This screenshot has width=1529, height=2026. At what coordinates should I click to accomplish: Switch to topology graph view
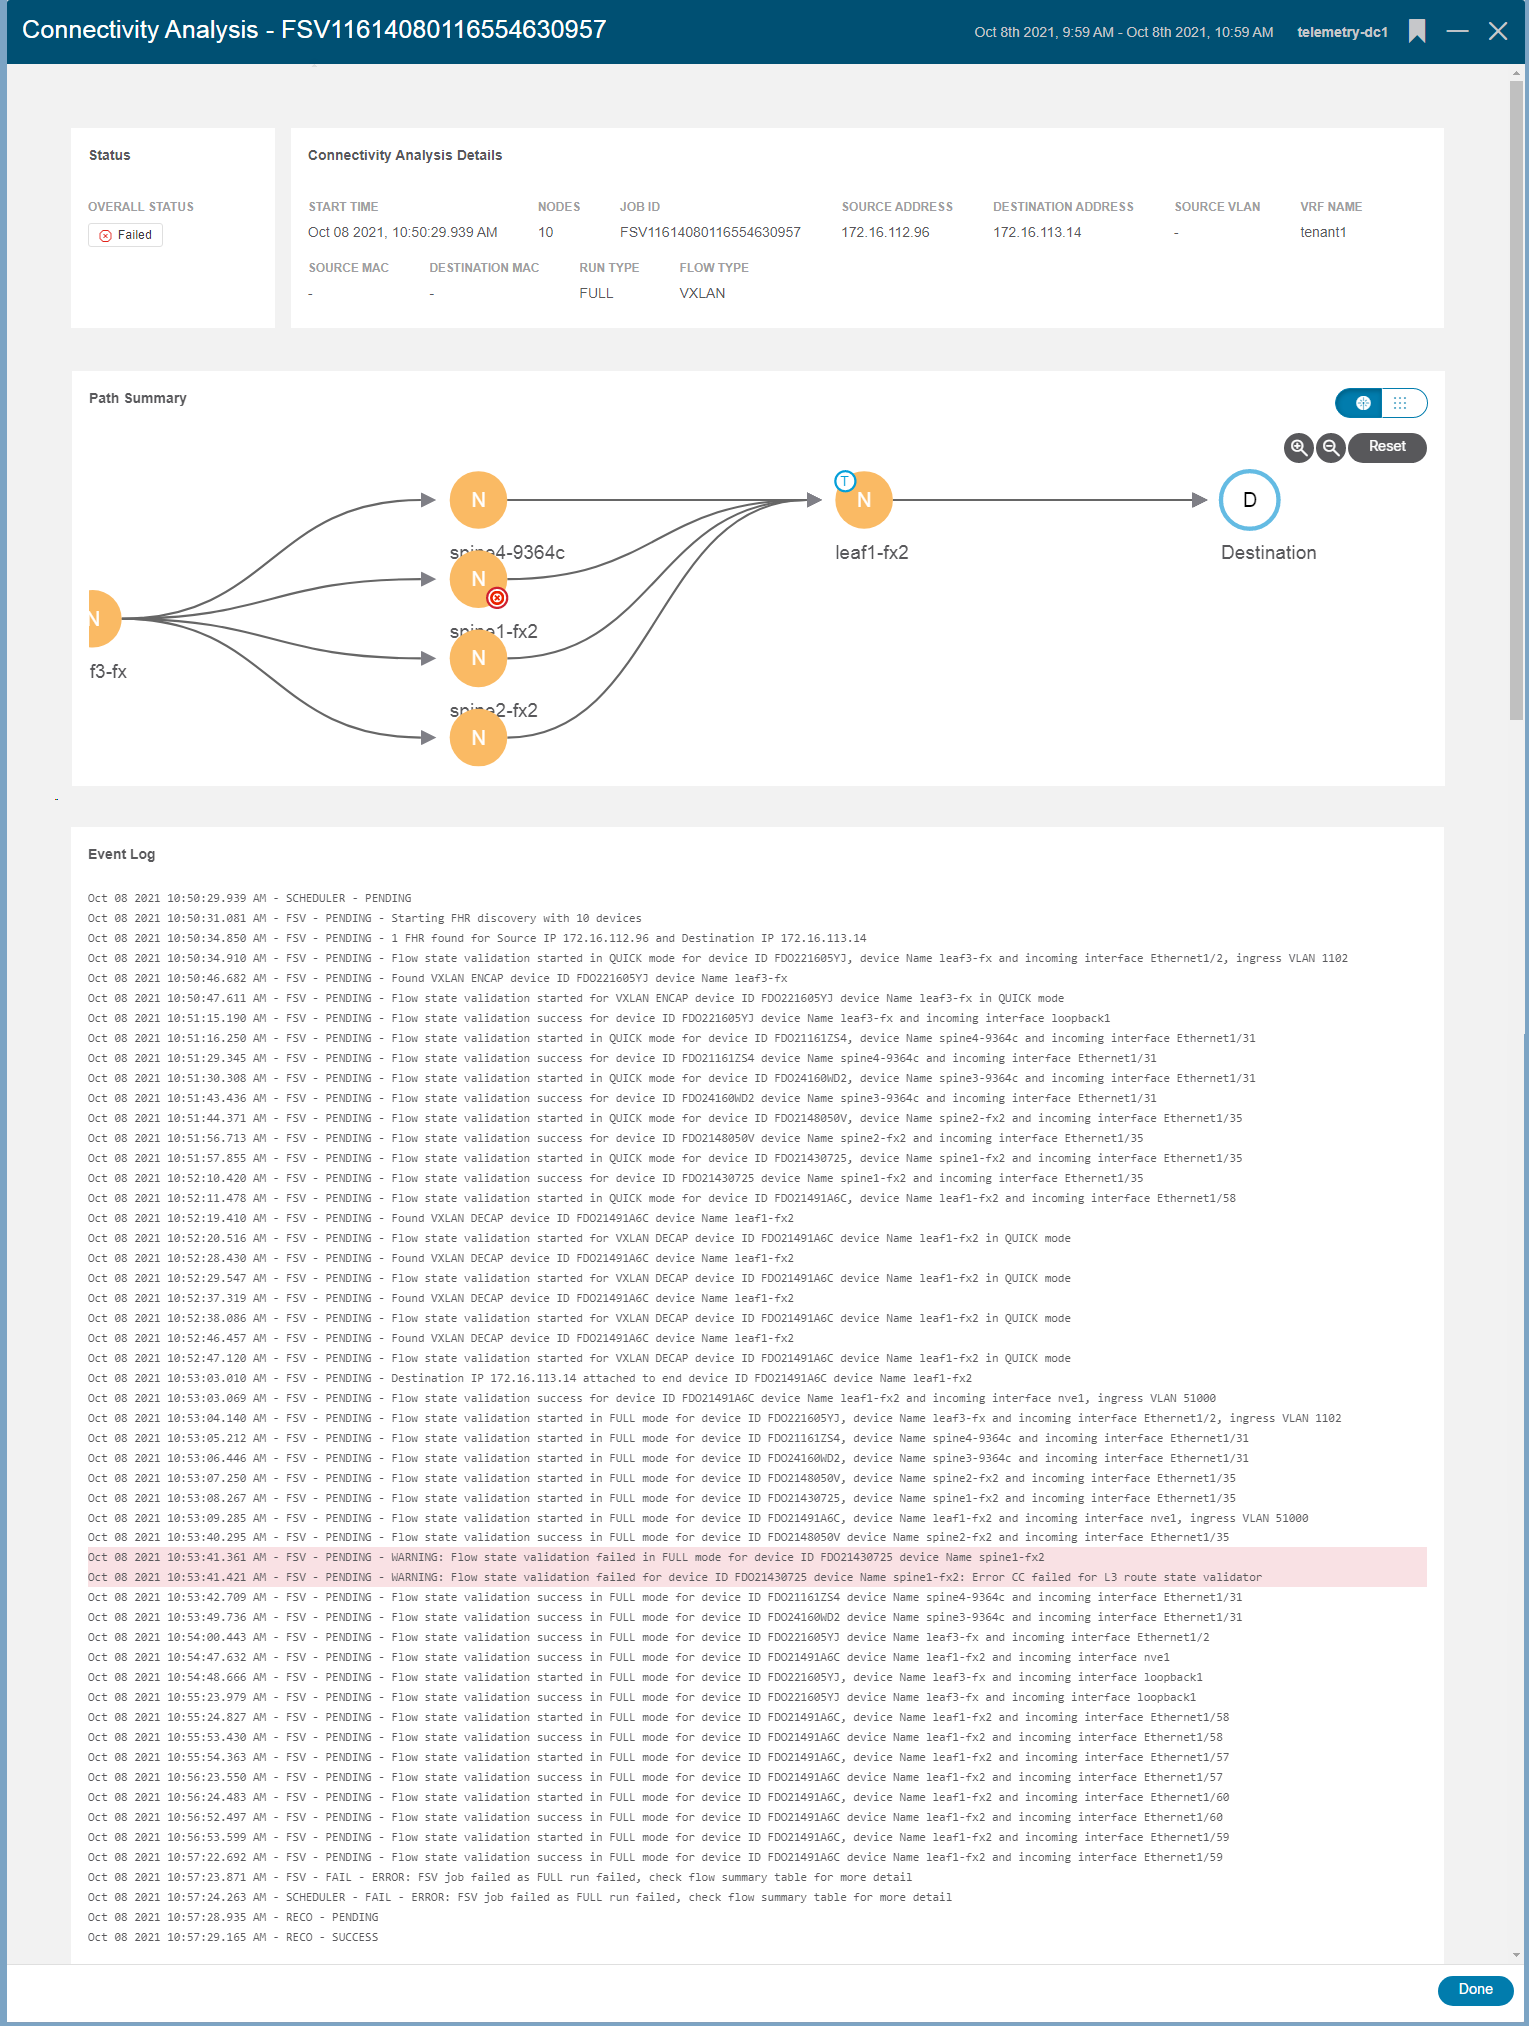[1361, 403]
